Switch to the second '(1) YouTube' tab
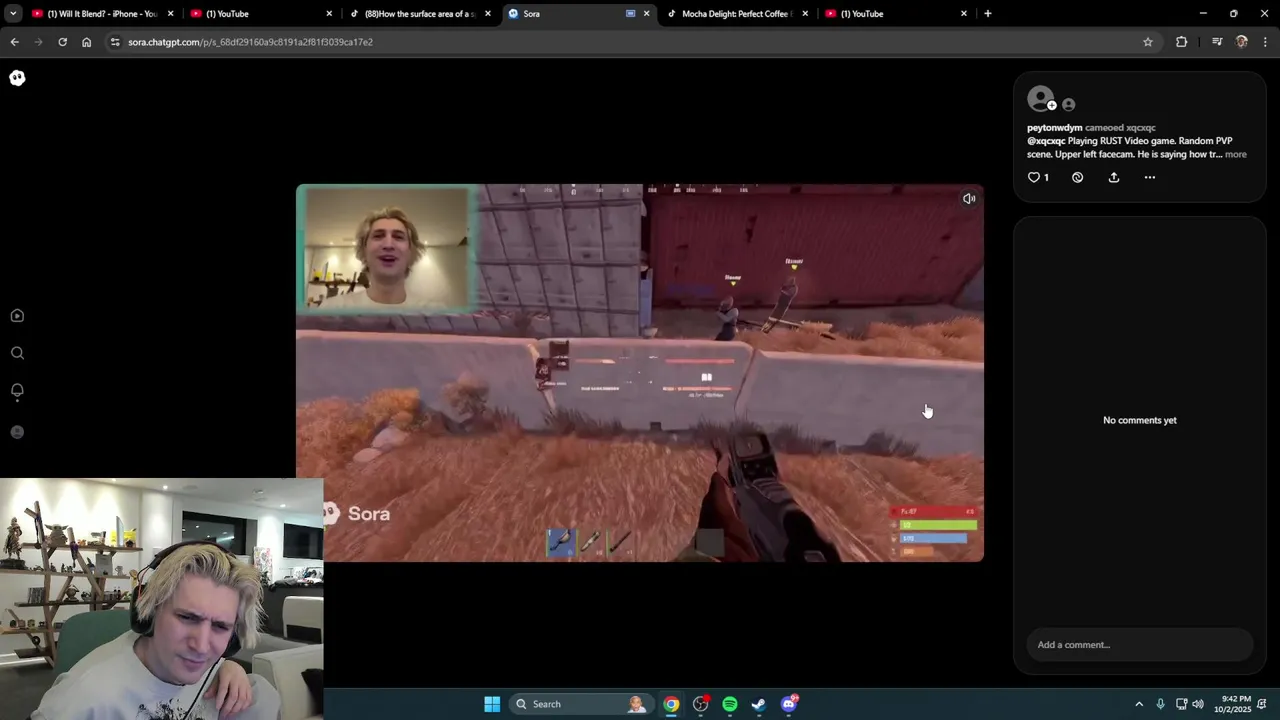The width and height of the screenshot is (1280, 720). [260, 14]
